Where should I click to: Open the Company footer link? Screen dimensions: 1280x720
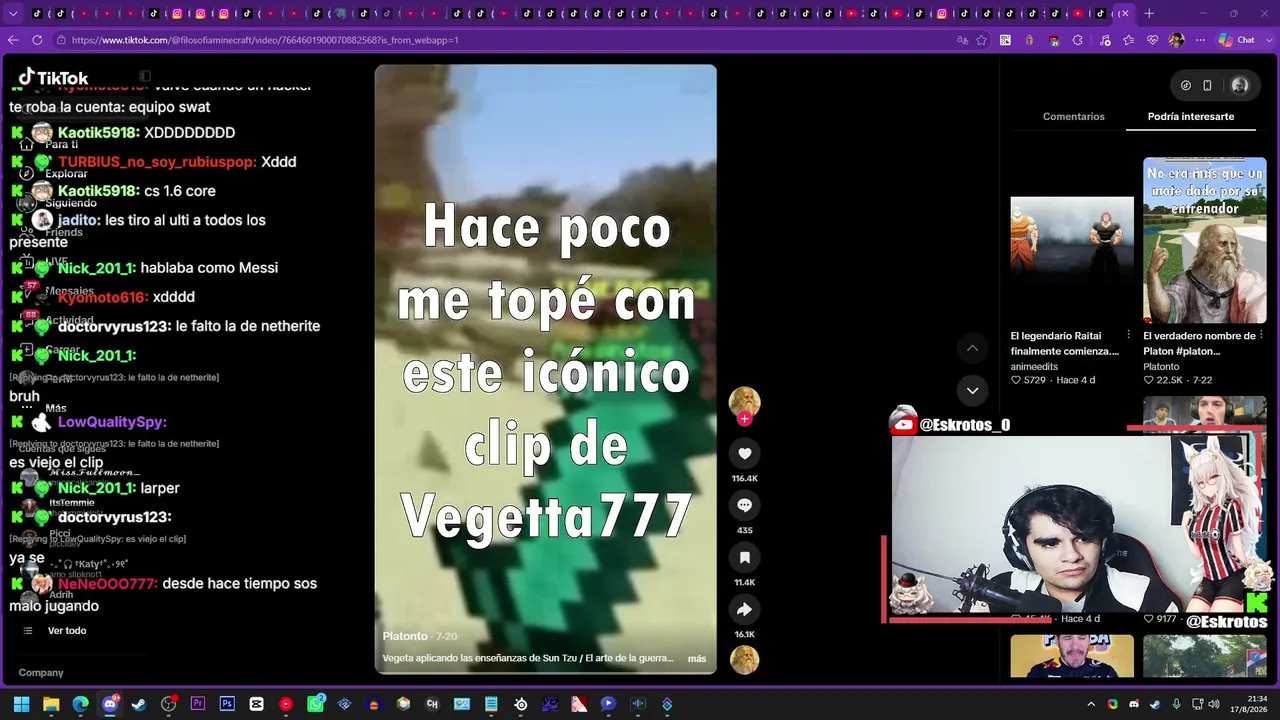(41, 673)
